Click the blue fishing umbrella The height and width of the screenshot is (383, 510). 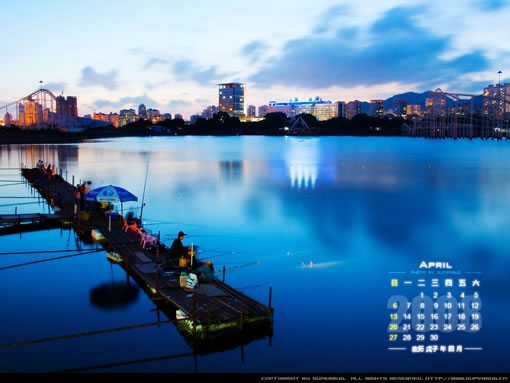point(111,194)
